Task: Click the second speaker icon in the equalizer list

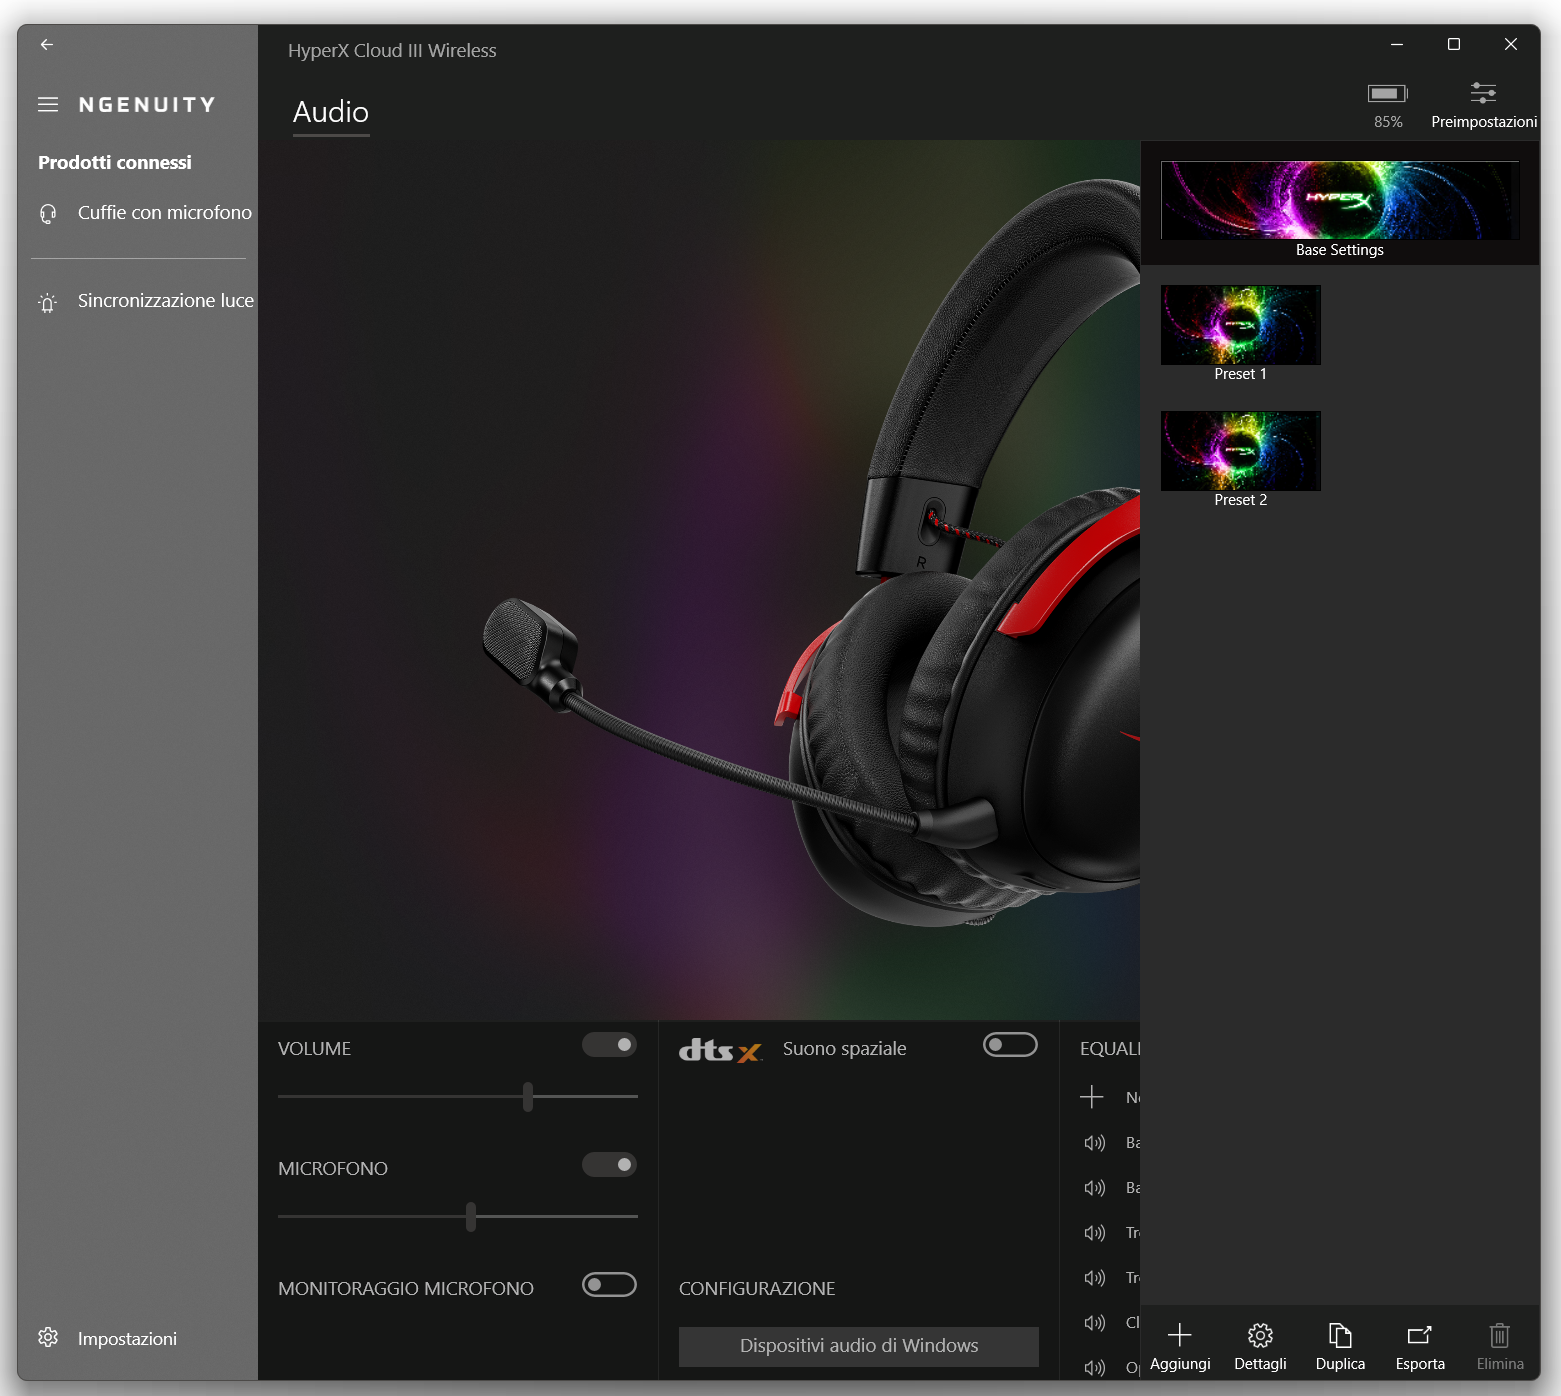Action: 1095,1188
